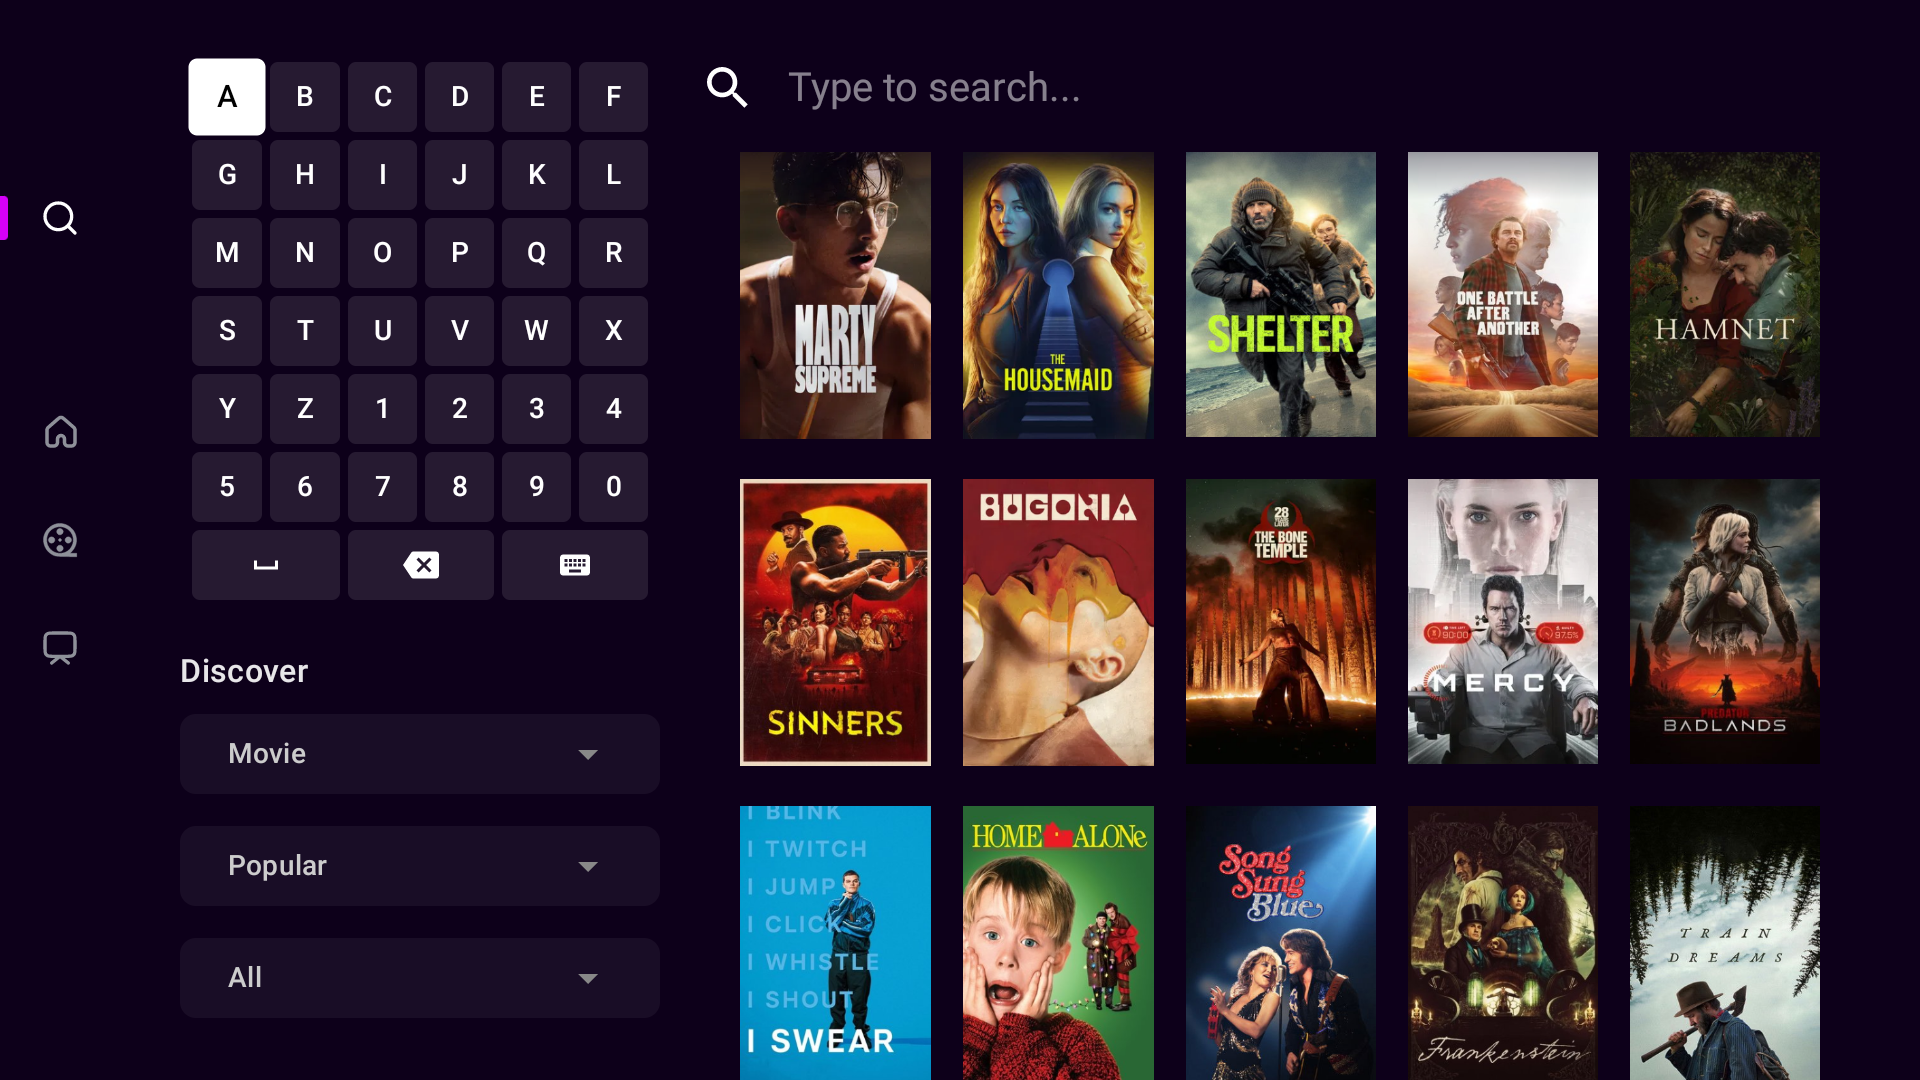This screenshot has width=1920, height=1080.
Task: Expand the Movie type dropdown under Discover
Action: [420, 754]
